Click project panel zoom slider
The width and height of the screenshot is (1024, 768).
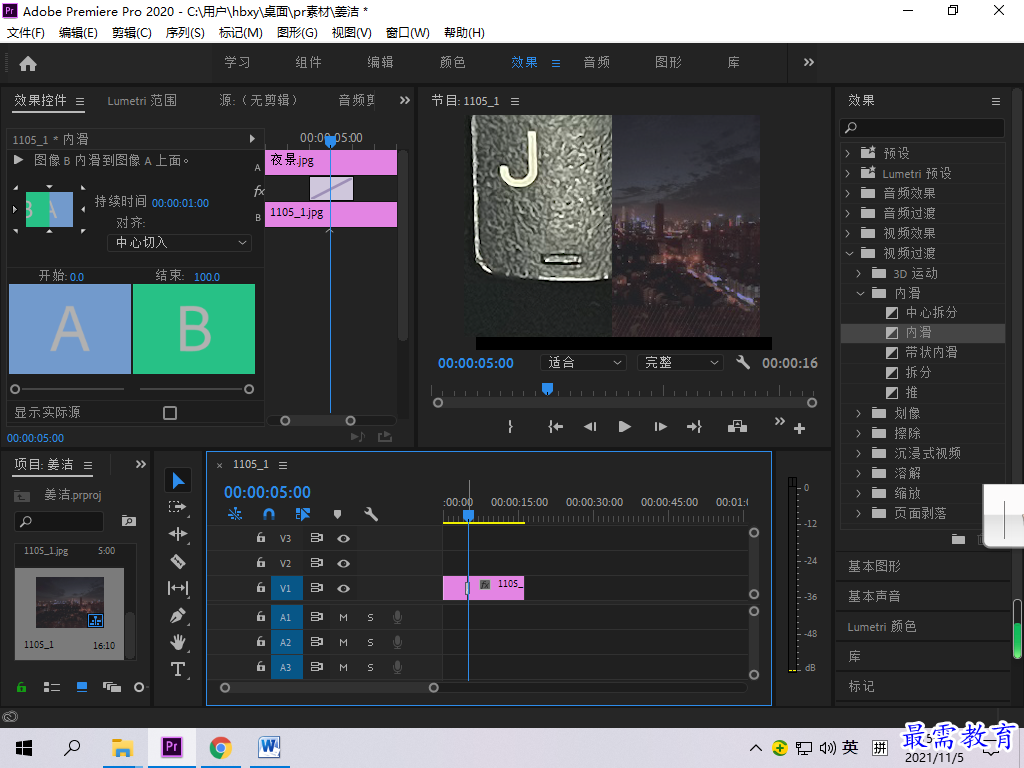click(x=139, y=687)
